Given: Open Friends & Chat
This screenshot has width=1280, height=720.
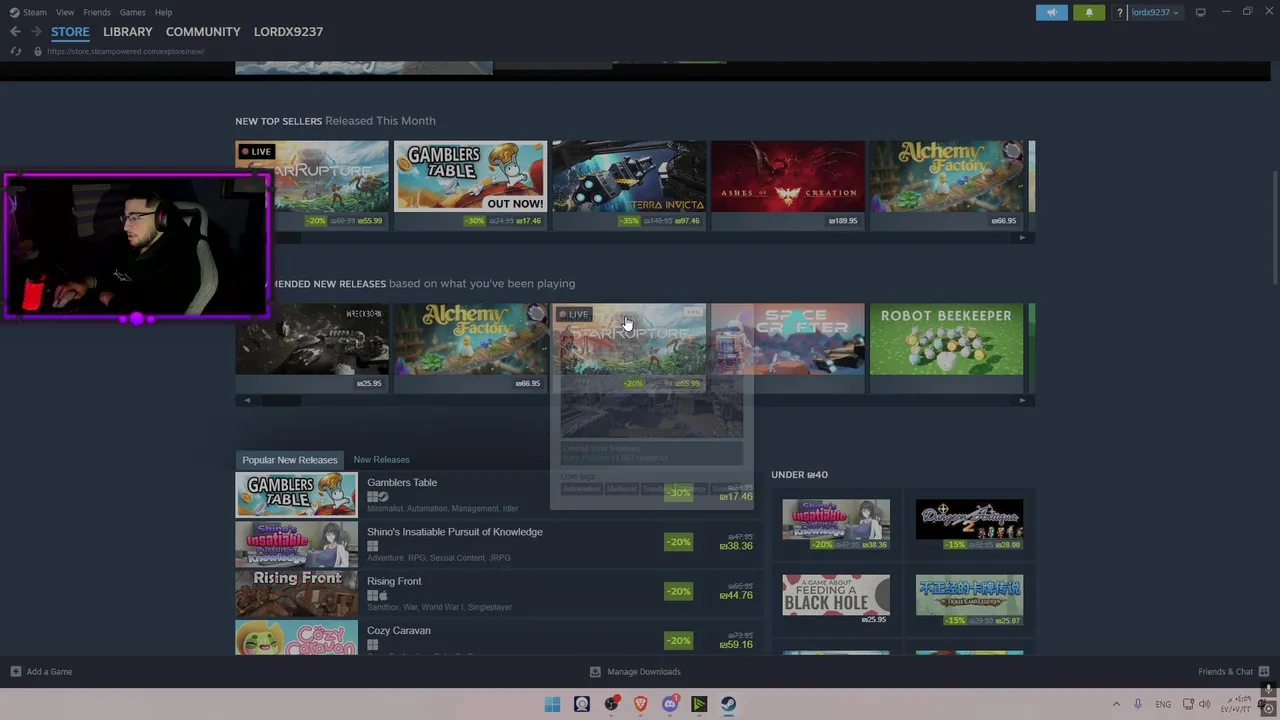Looking at the screenshot, I should pyautogui.click(x=1233, y=672).
